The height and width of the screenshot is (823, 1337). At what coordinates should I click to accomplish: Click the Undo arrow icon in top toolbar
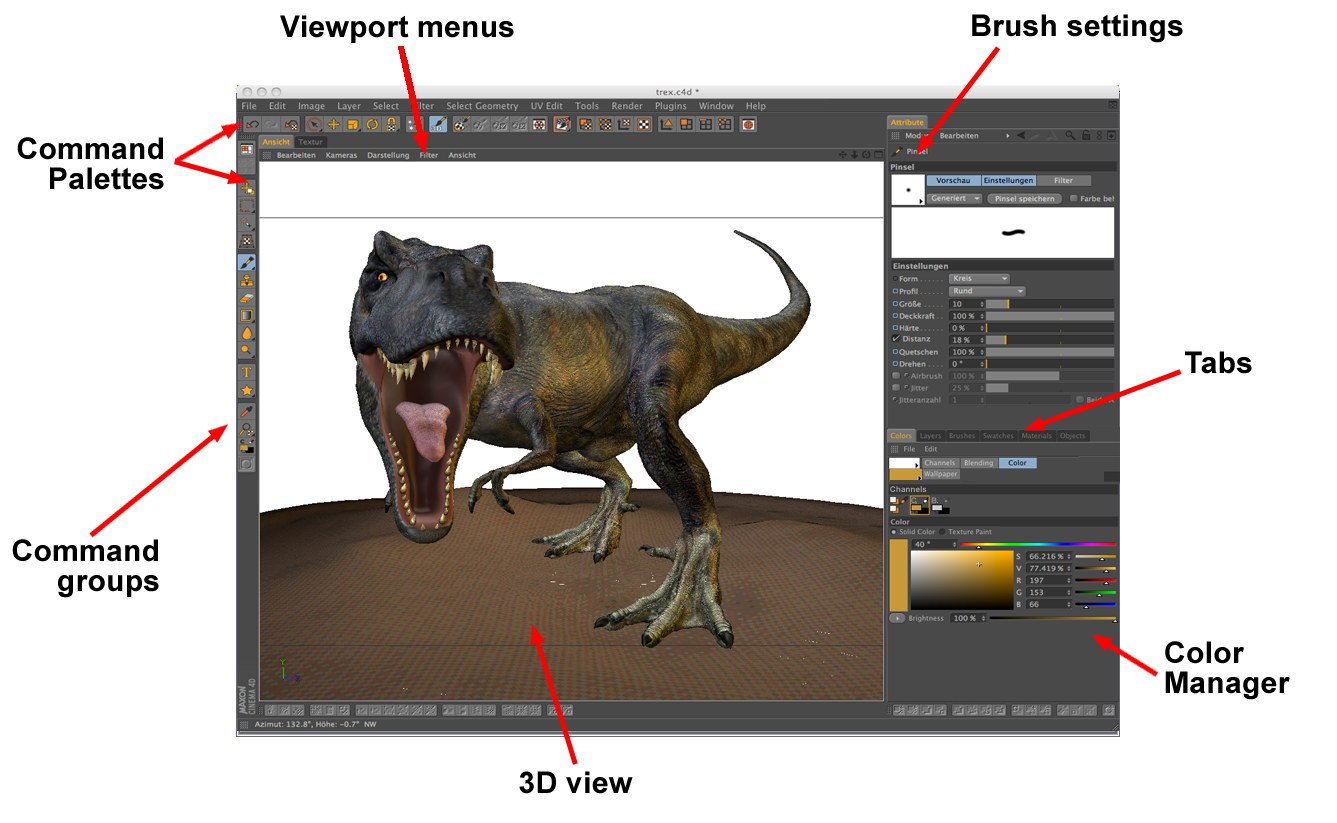click(x=252, y=125)
